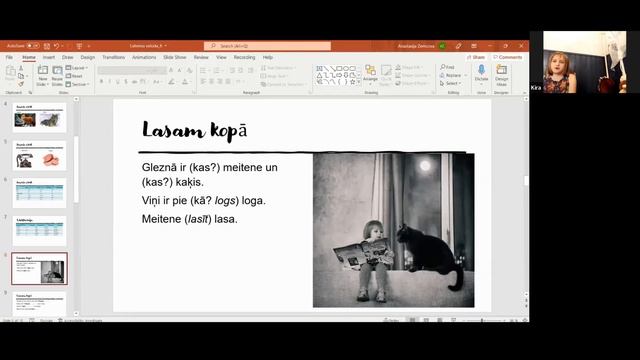Select slide thumbnail with two cats
The image size is (640, 360).
39,118
